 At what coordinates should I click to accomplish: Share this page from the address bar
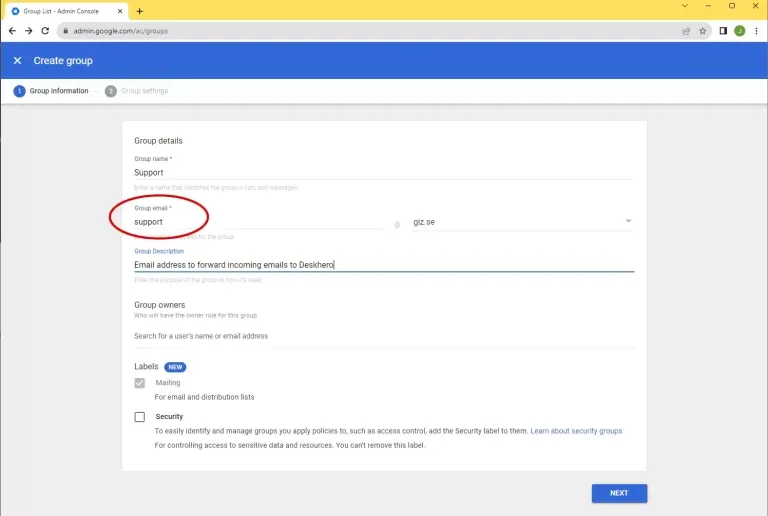686,31
